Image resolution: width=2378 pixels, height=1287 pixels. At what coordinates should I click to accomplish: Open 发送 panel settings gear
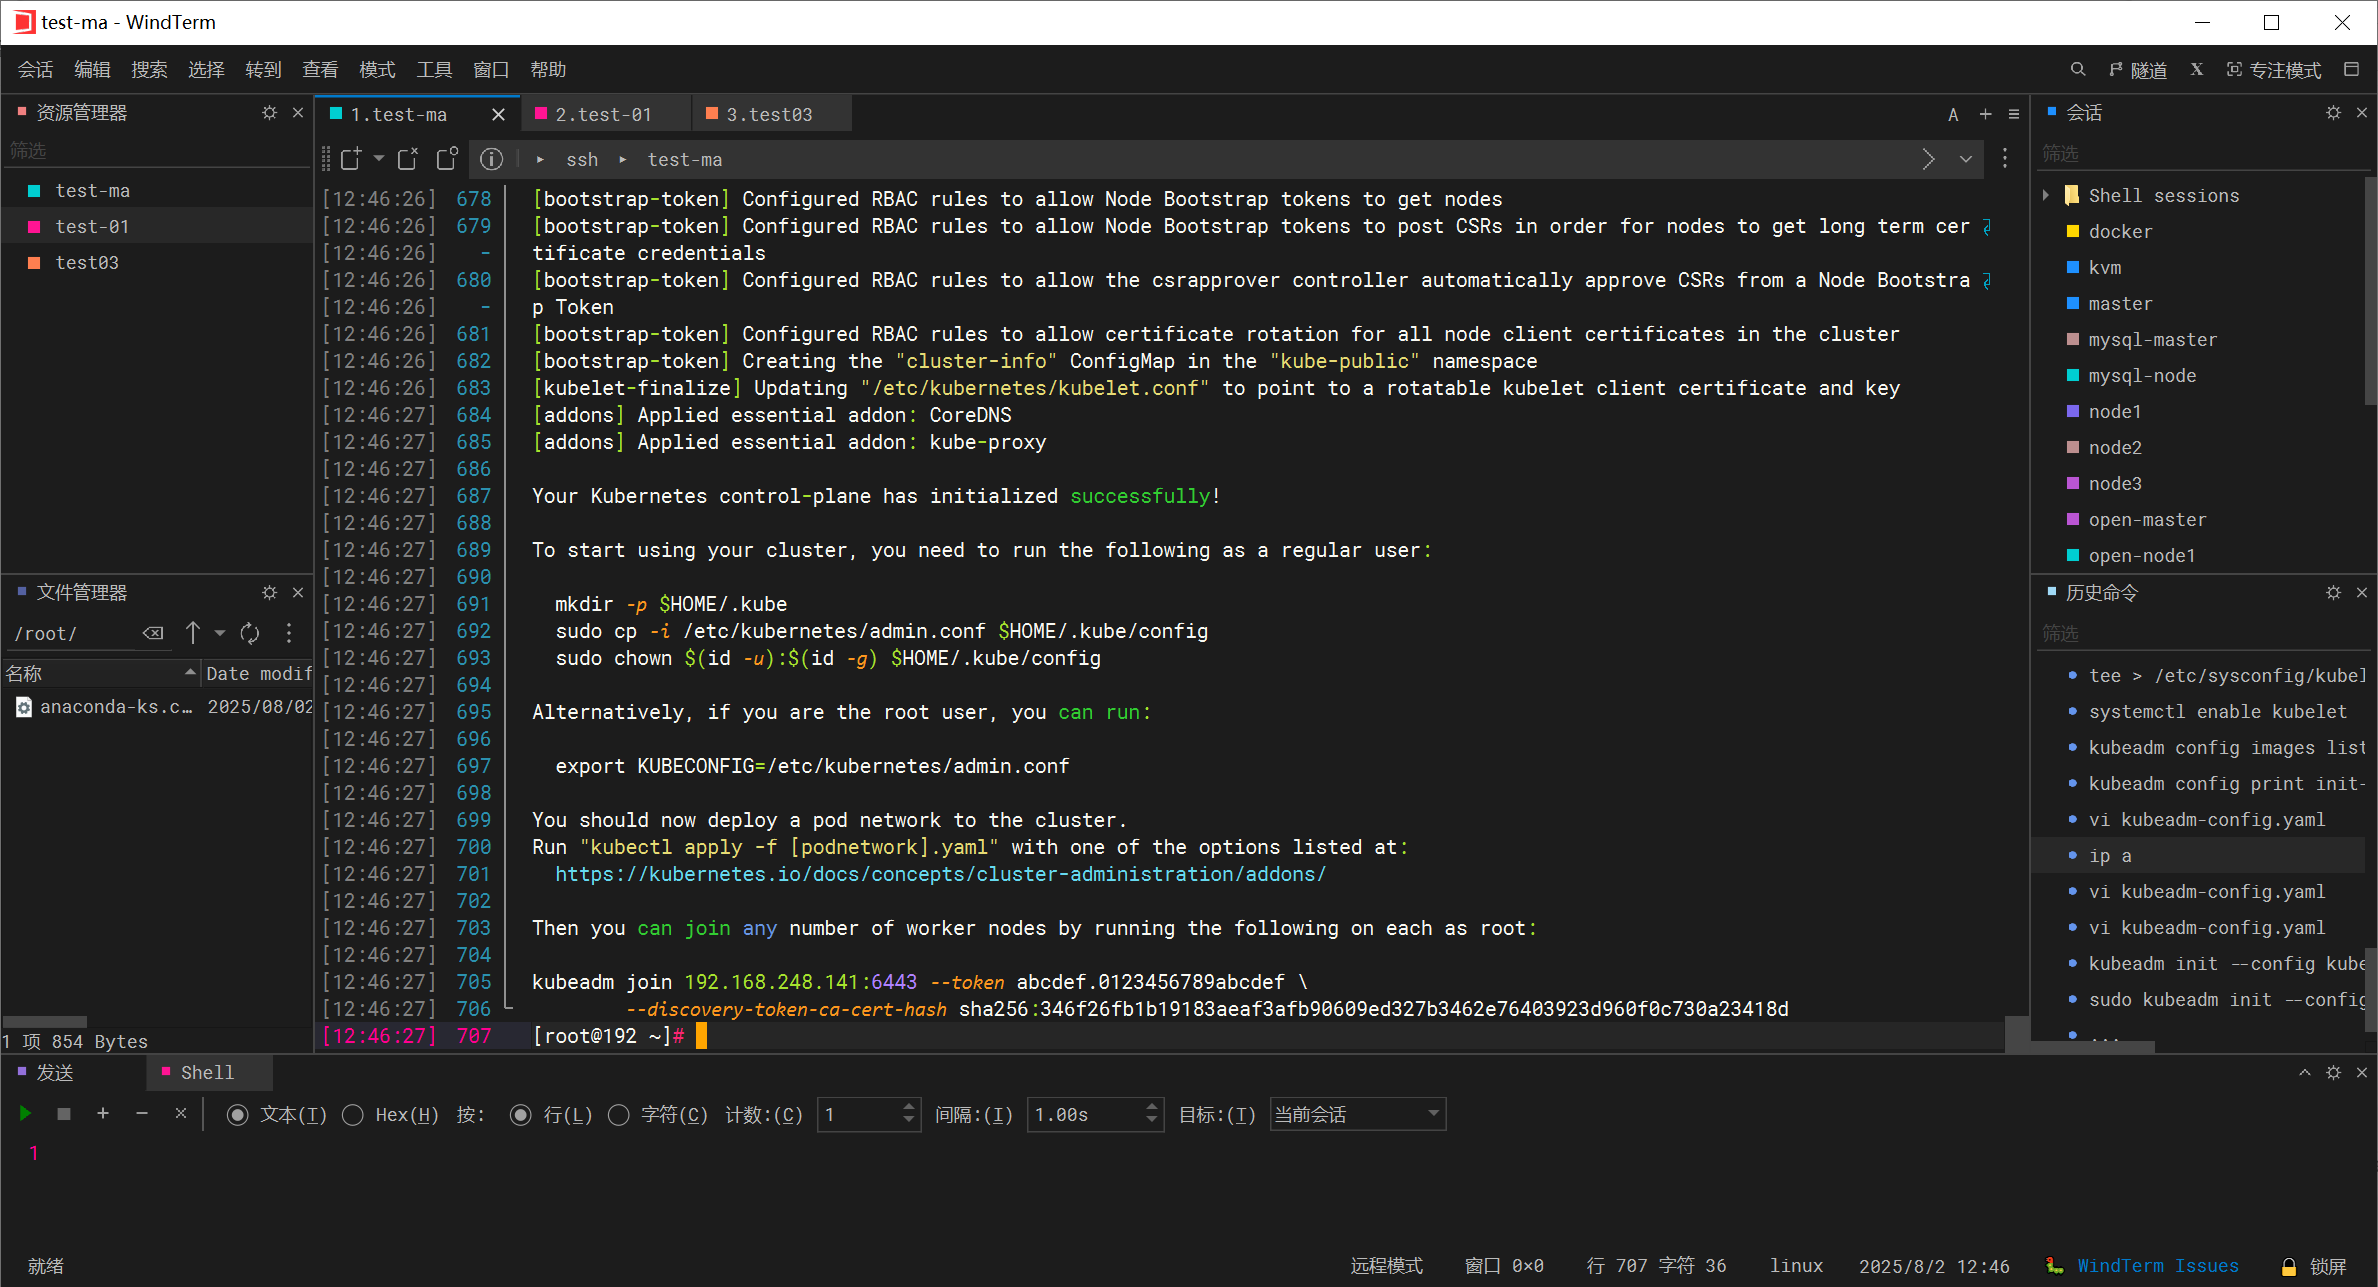point(2333,1072)
